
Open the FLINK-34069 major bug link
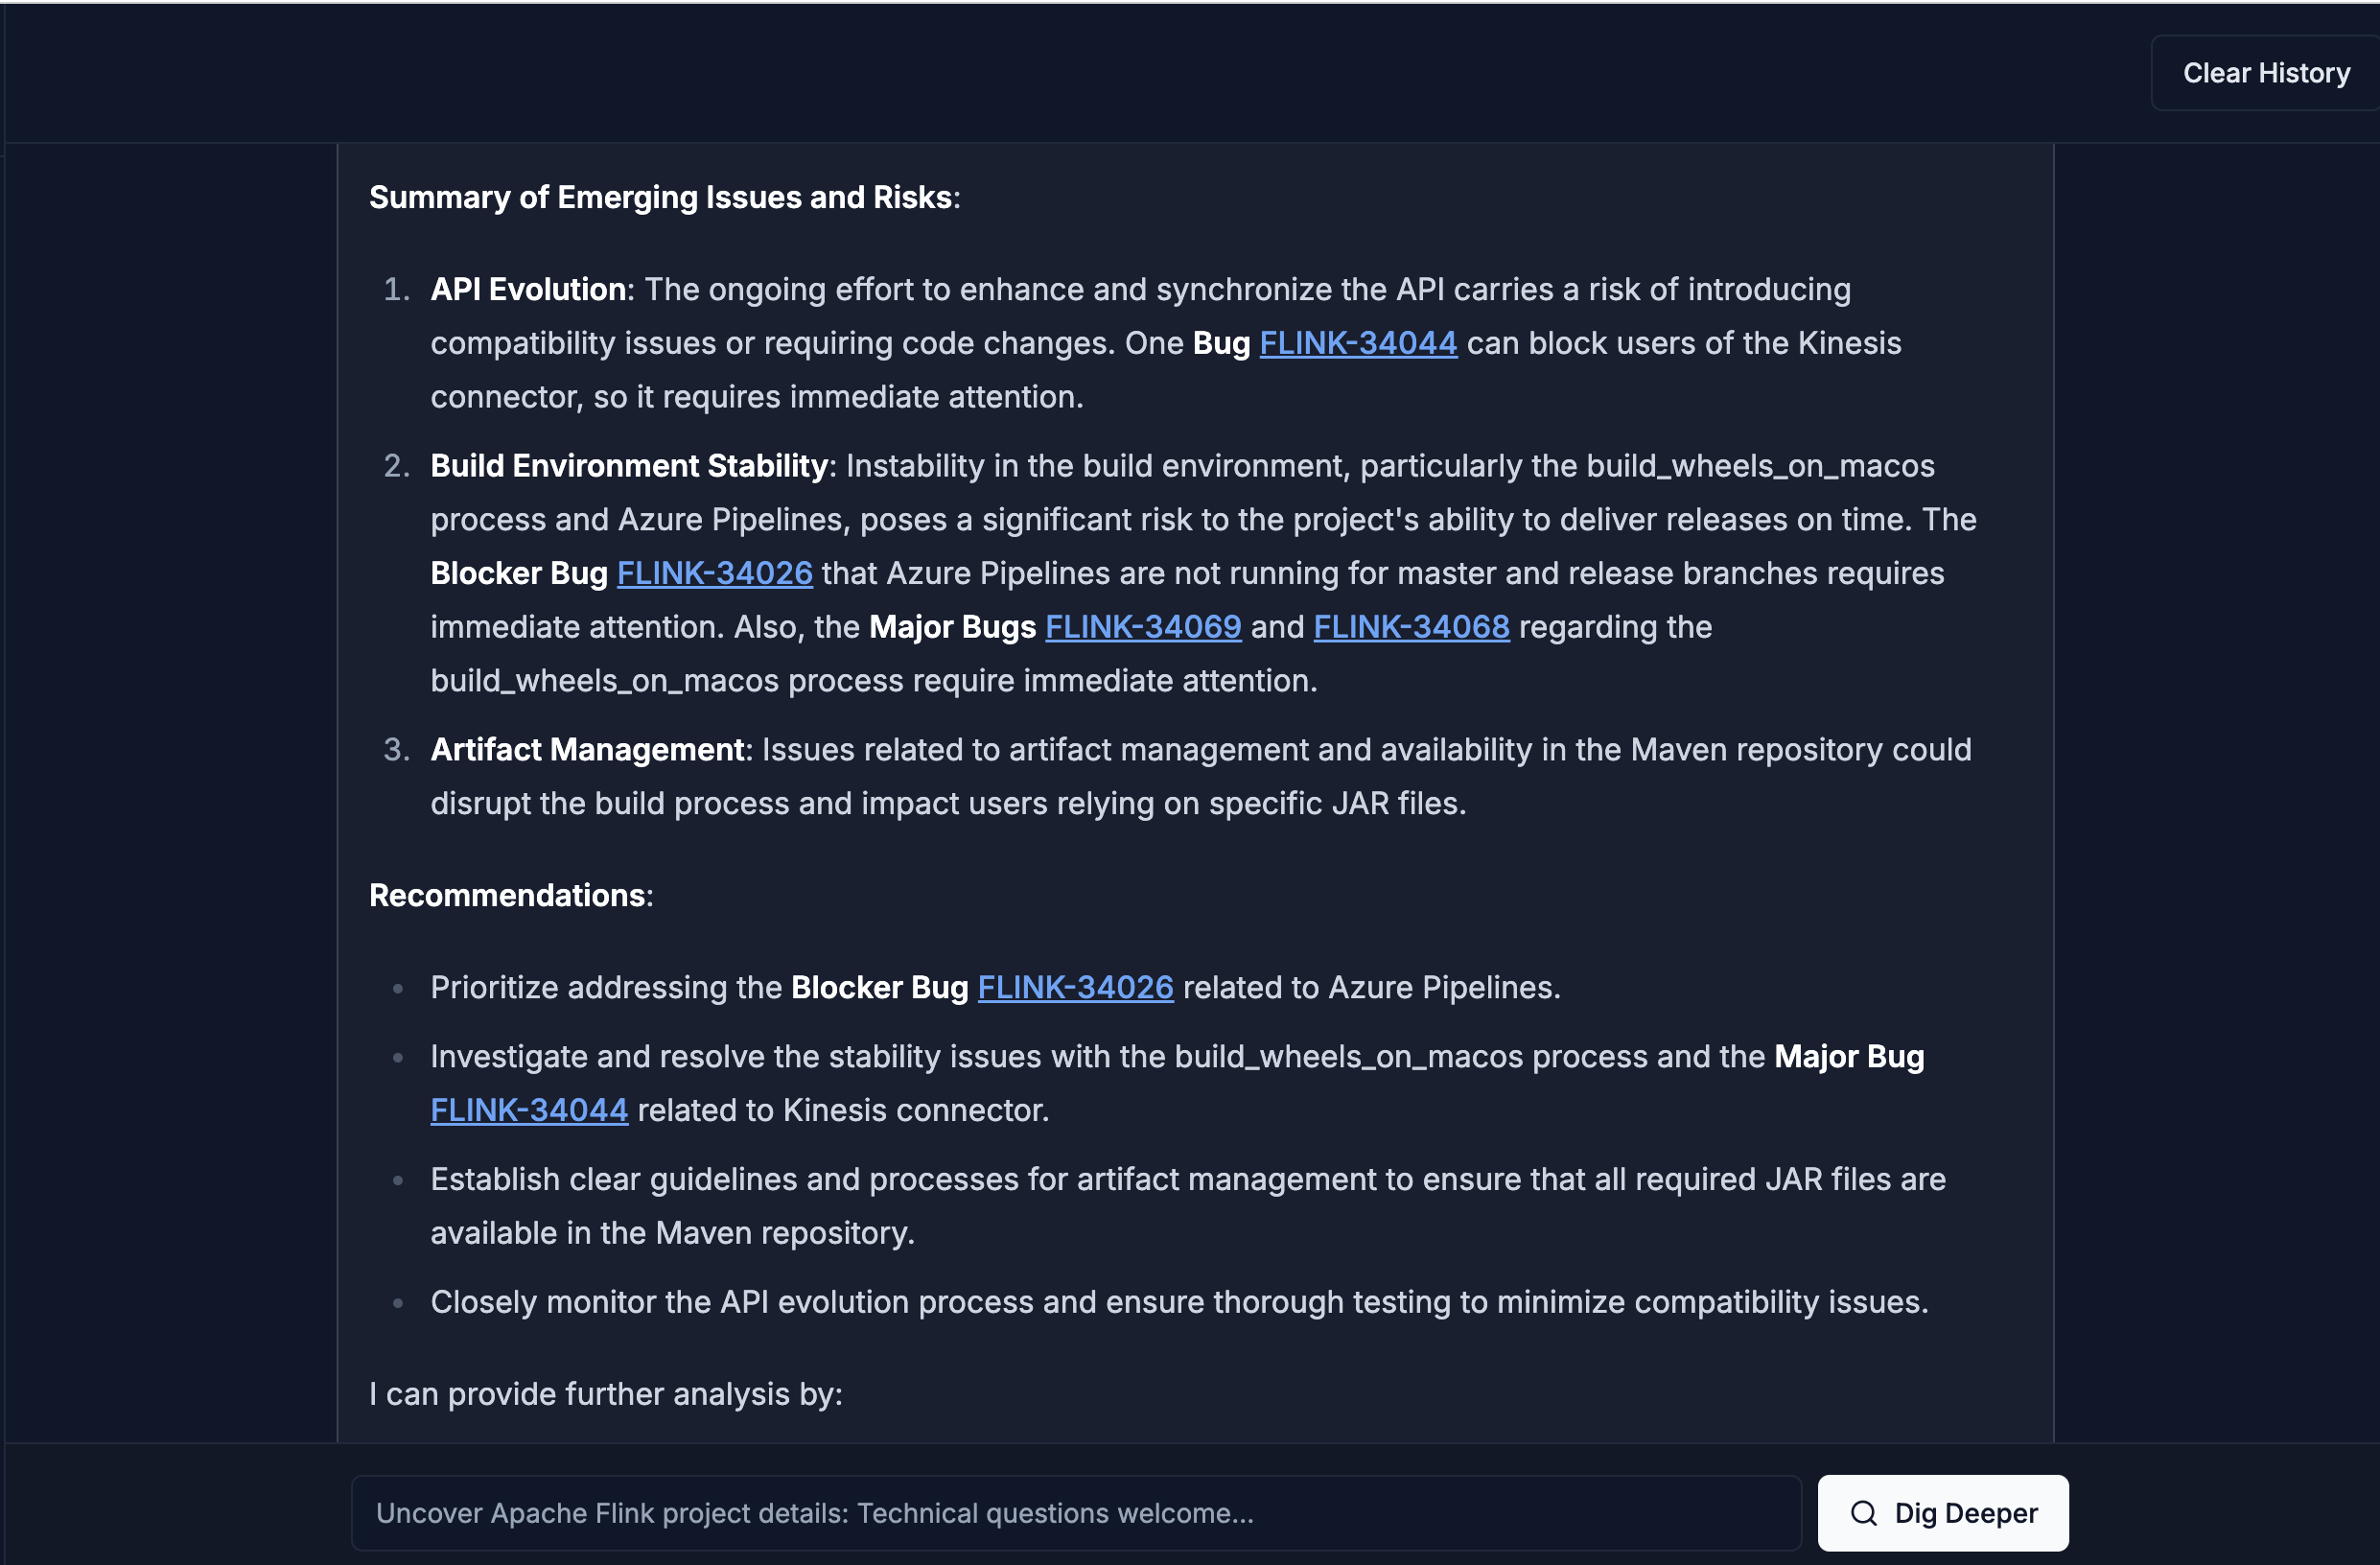[x=1143, y=627]
